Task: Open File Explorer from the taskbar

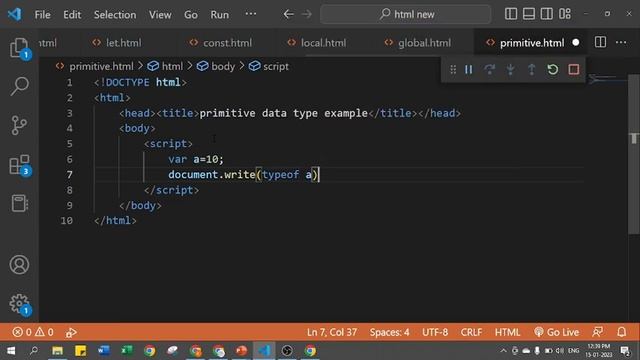Action: coord(57,350)
